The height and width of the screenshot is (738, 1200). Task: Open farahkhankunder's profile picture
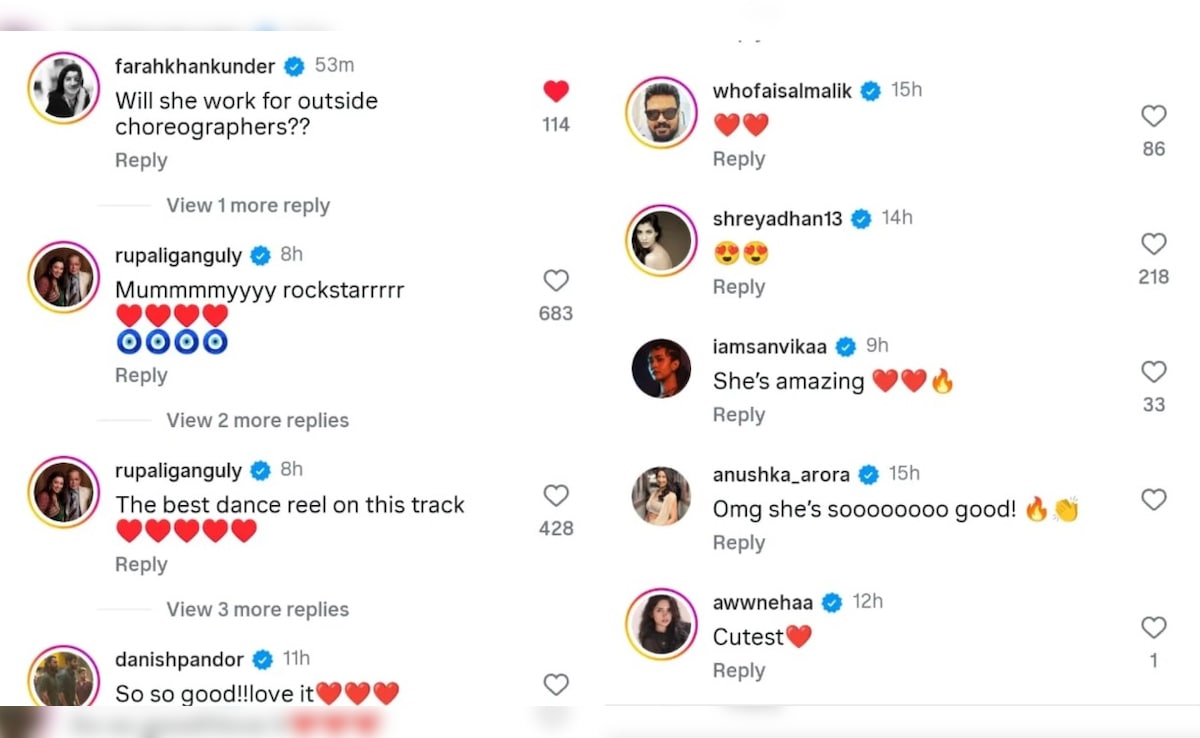pos(64,88)
